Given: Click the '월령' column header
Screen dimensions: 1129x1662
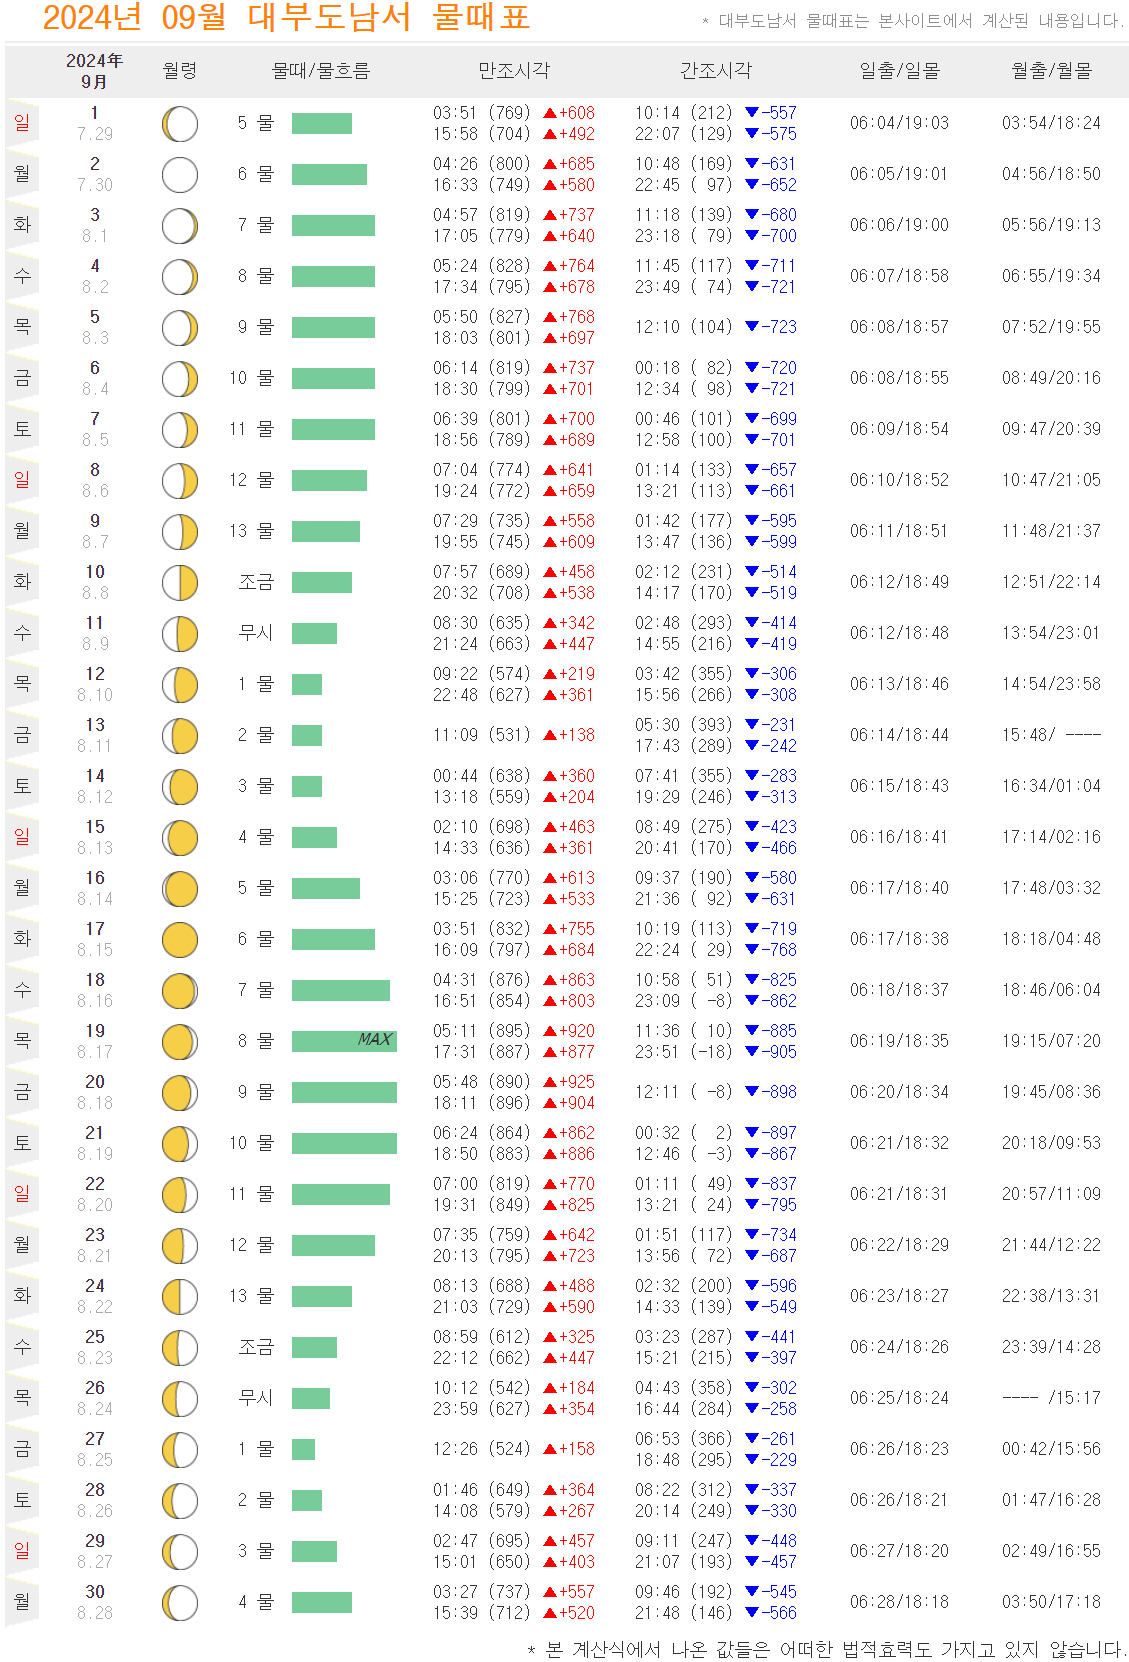Looking at the screenshot, I should pyautogui.click(x=180, y=71).
